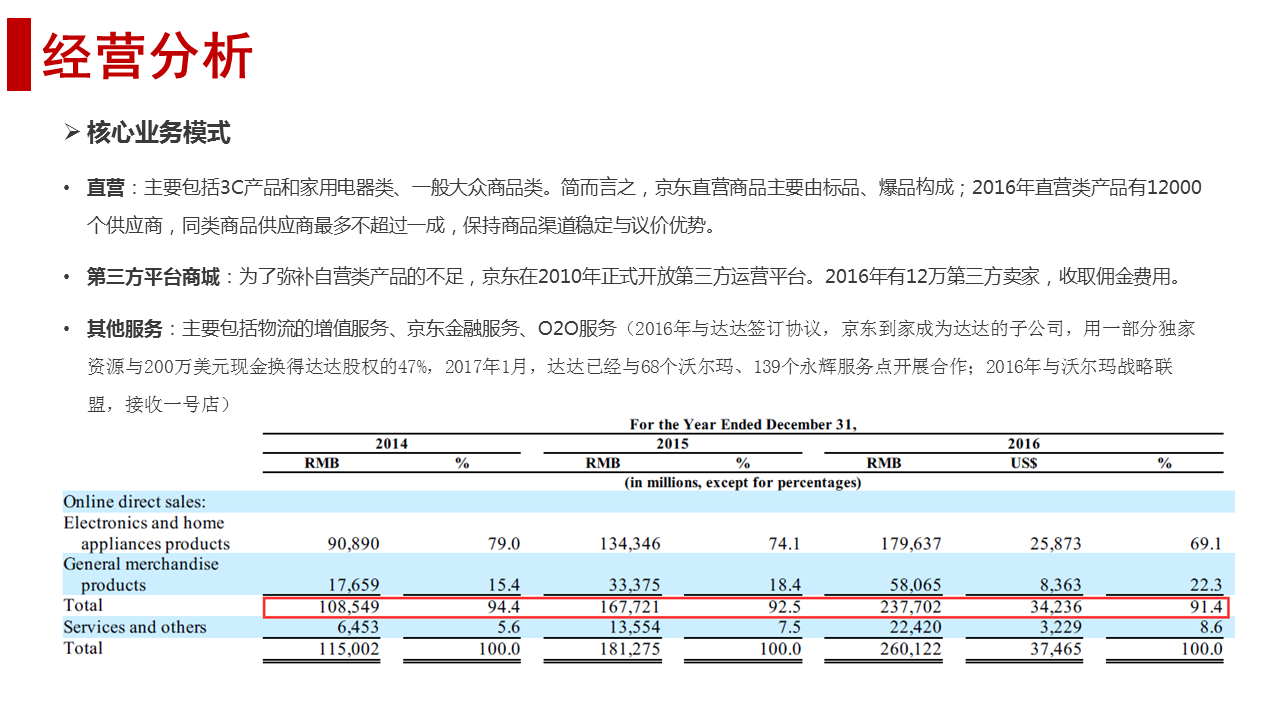
Task: Click the slide title 经营分析
Action: point(147,55)
